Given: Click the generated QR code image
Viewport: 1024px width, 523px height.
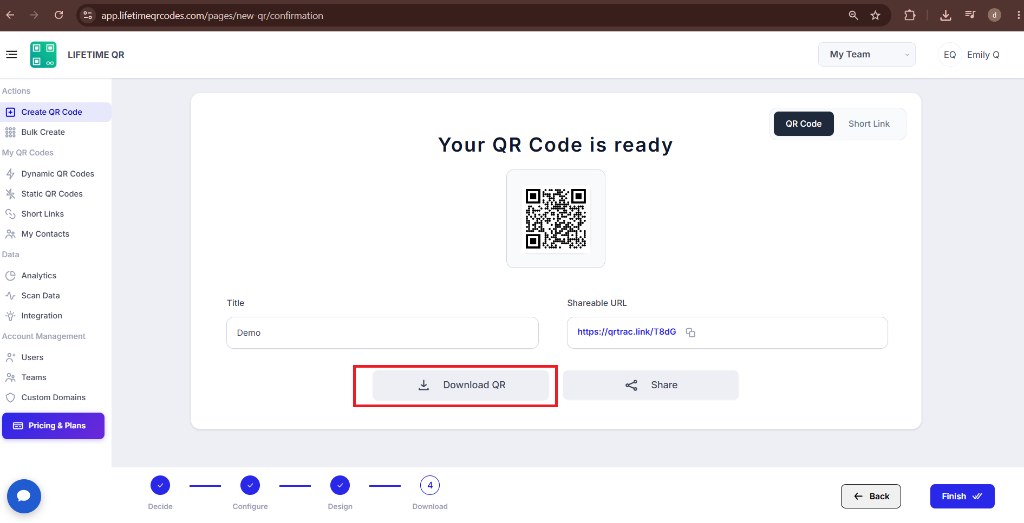Looking at the screenshot, I should [556, 219].
